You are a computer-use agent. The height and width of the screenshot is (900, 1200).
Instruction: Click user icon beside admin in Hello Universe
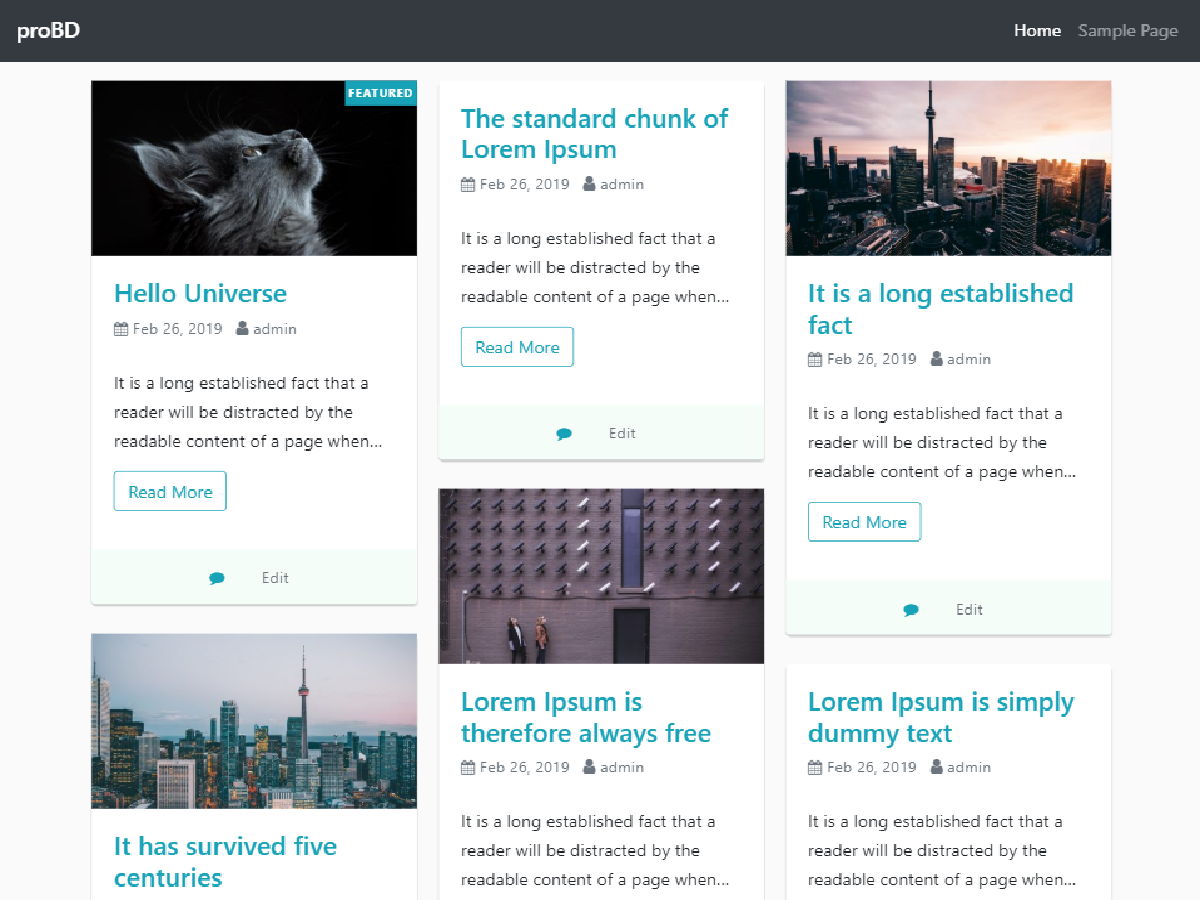pyautogui.click(x=242, y=329)
